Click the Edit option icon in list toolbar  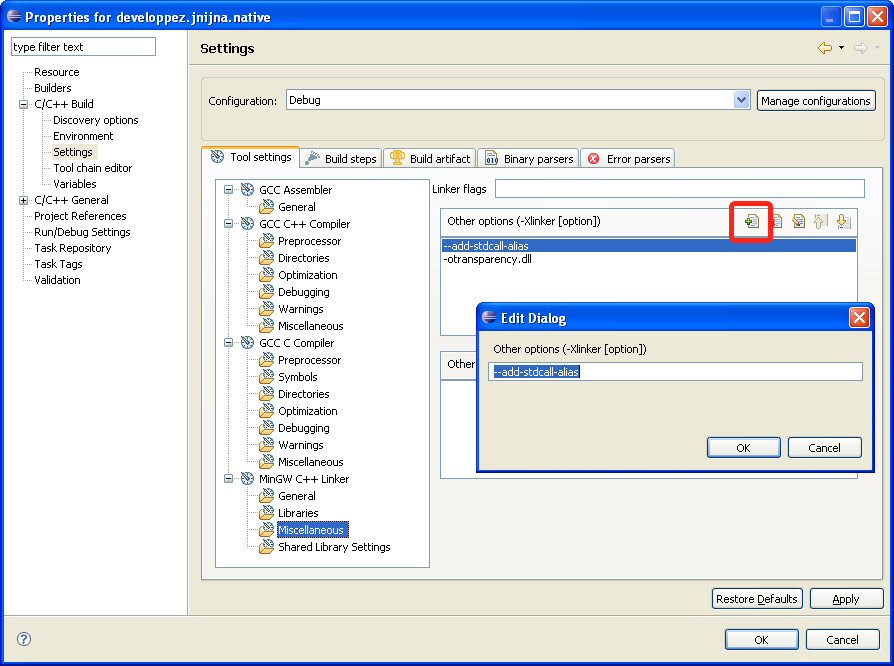pos(798,222)
